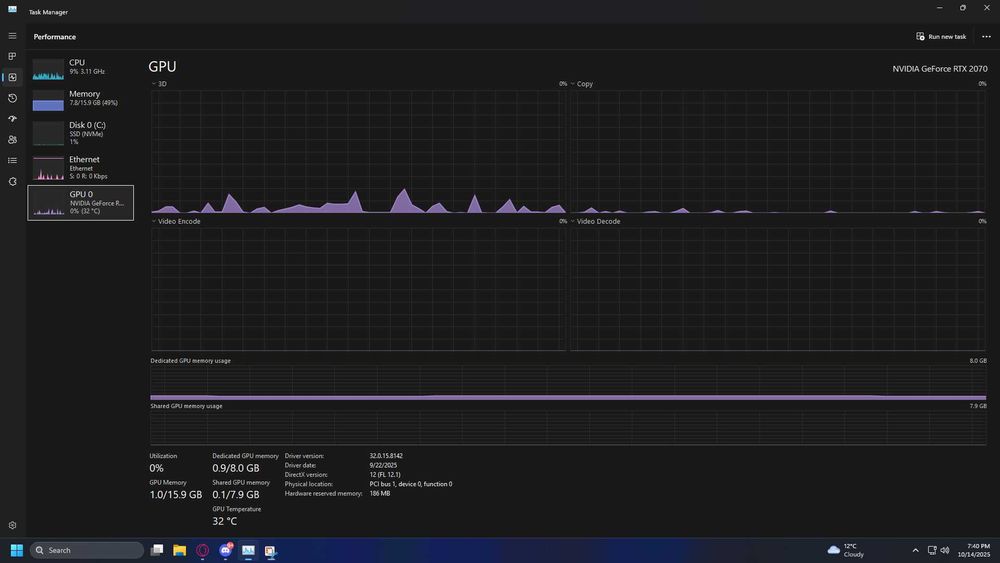Click the driver version 32.0.15.8142 text
The image size is (1000, 563).
pyautogui.click(x=386, y=456)
